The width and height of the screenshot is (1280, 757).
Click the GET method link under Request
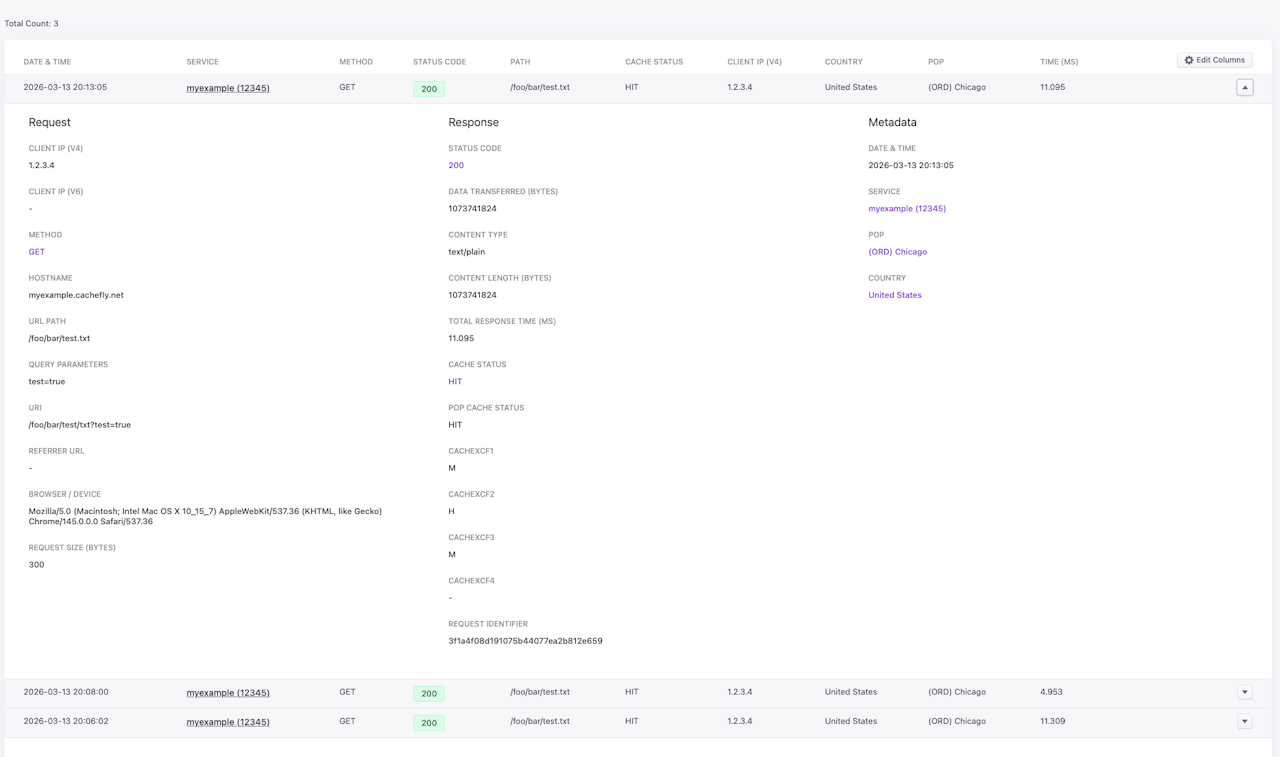37,252
